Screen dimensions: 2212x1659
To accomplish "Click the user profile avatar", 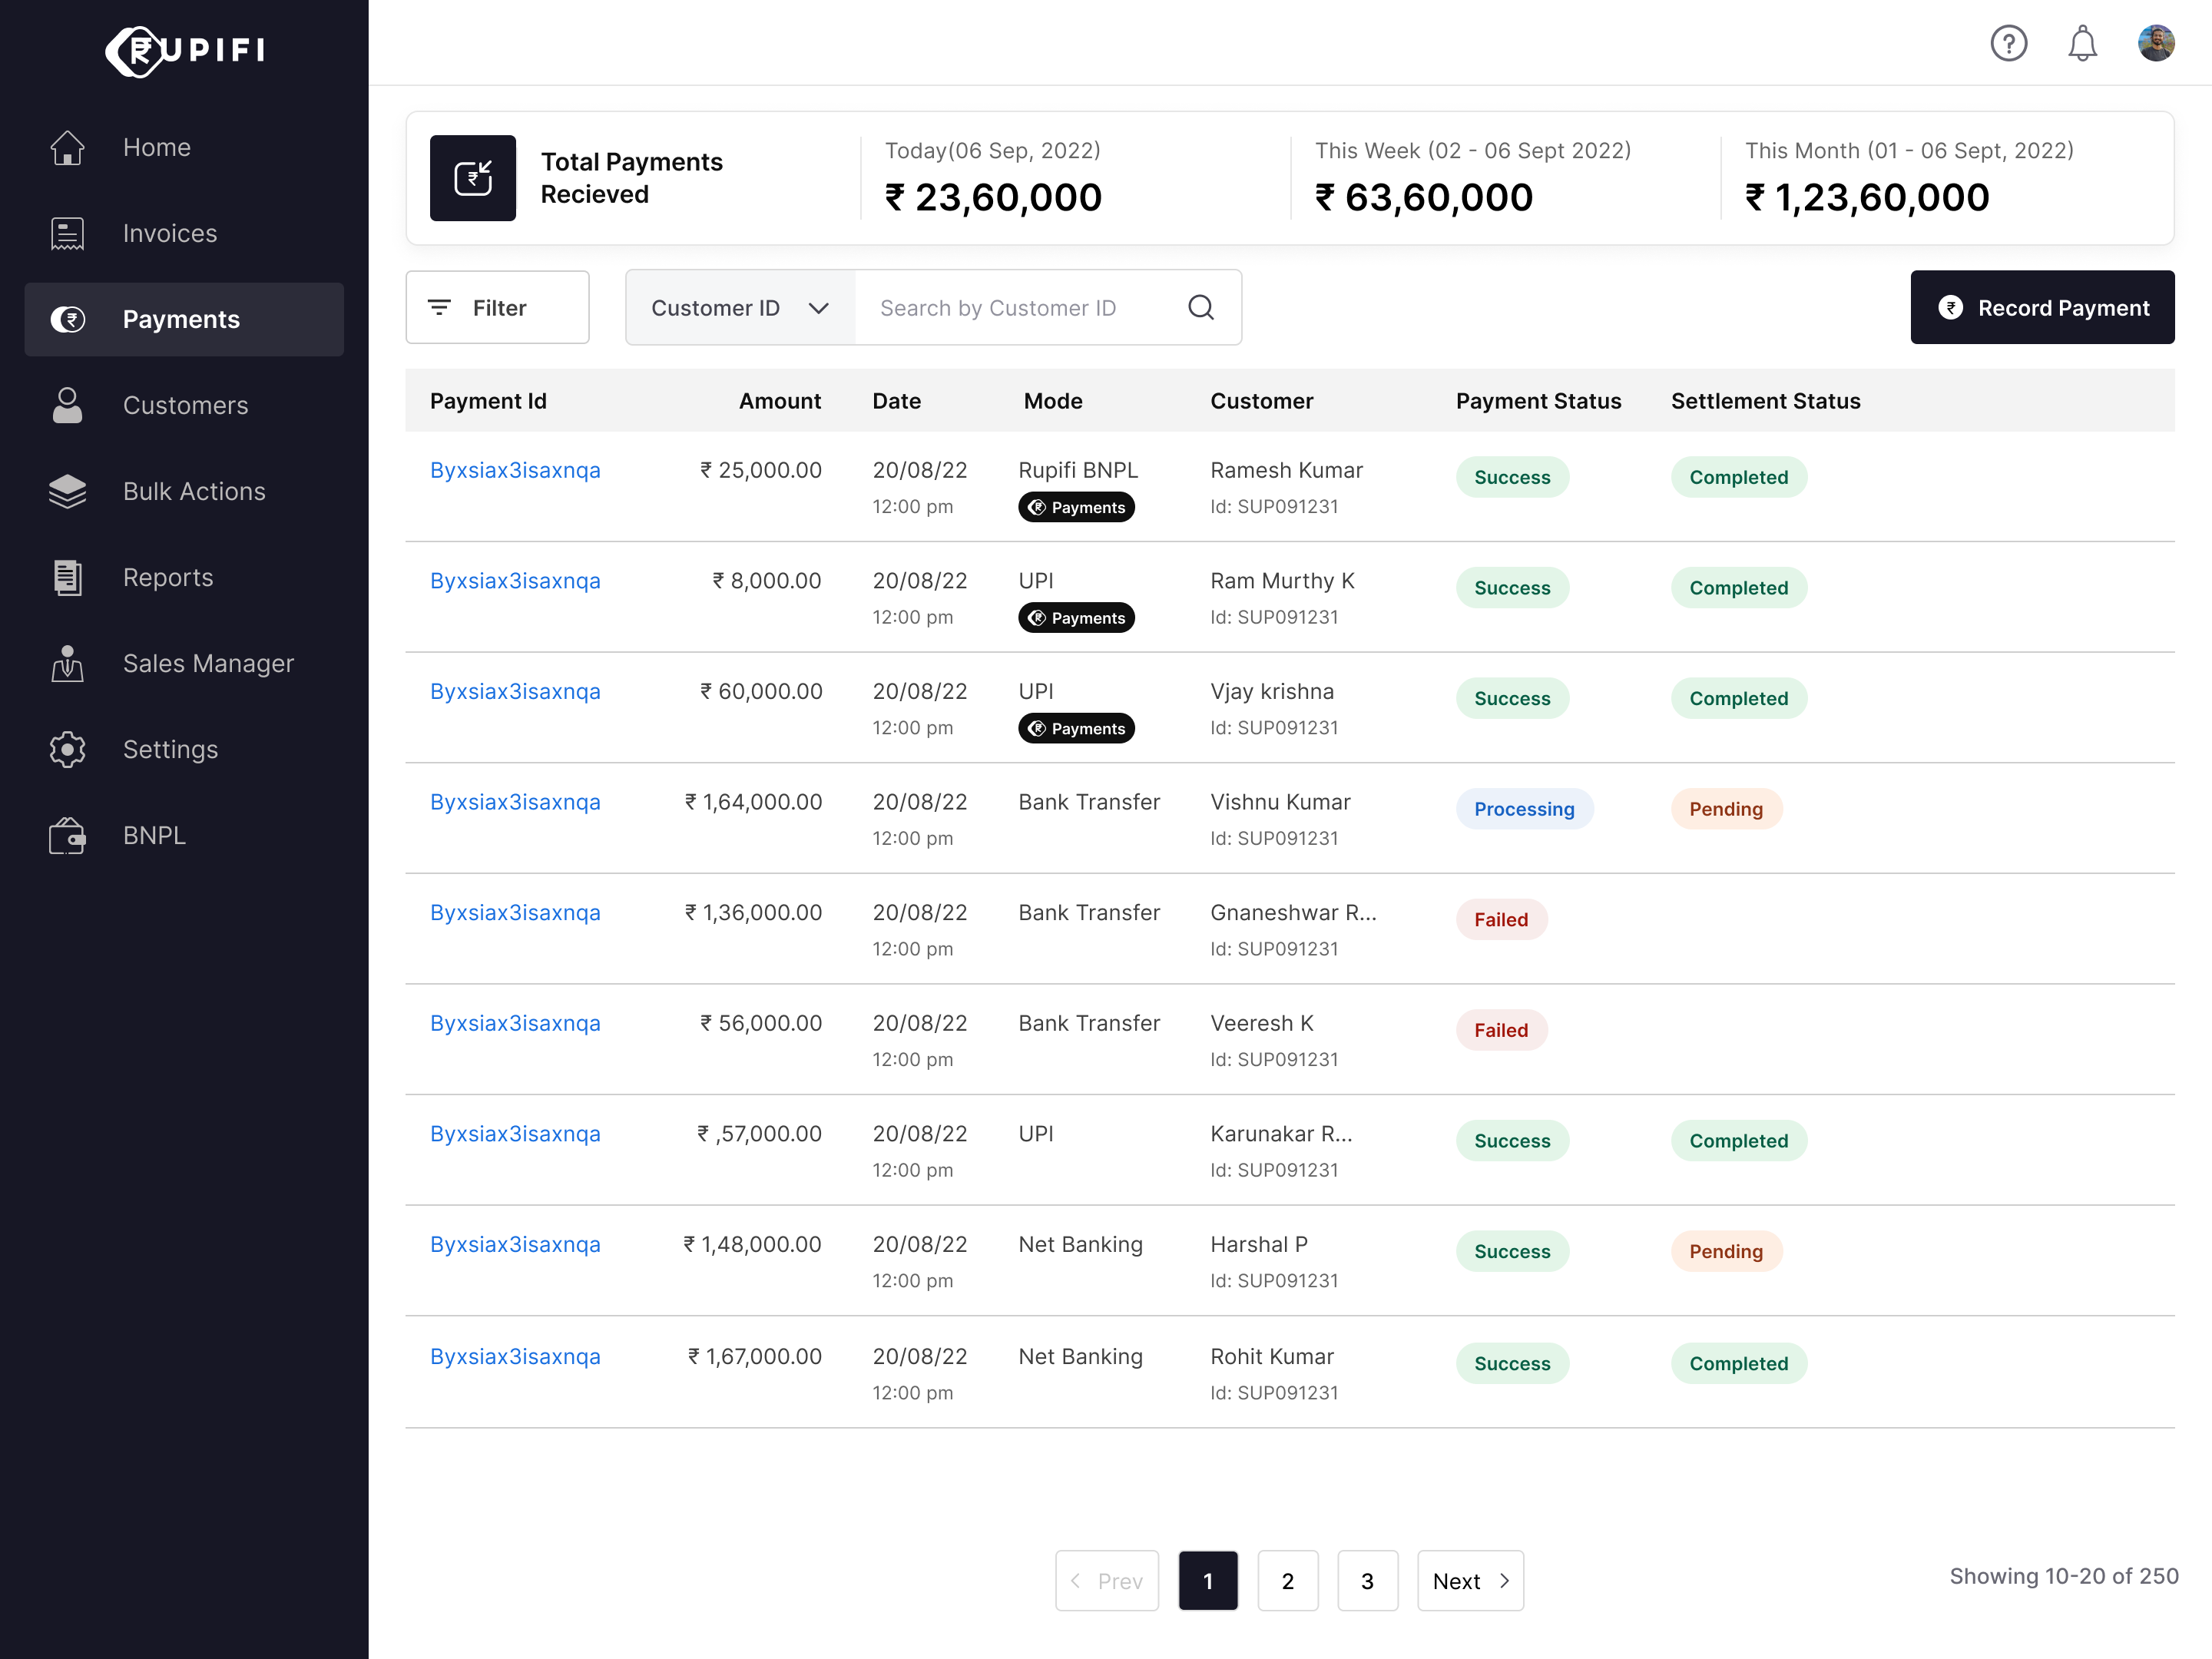I will pyautogui.click(x=2155, y=43).
